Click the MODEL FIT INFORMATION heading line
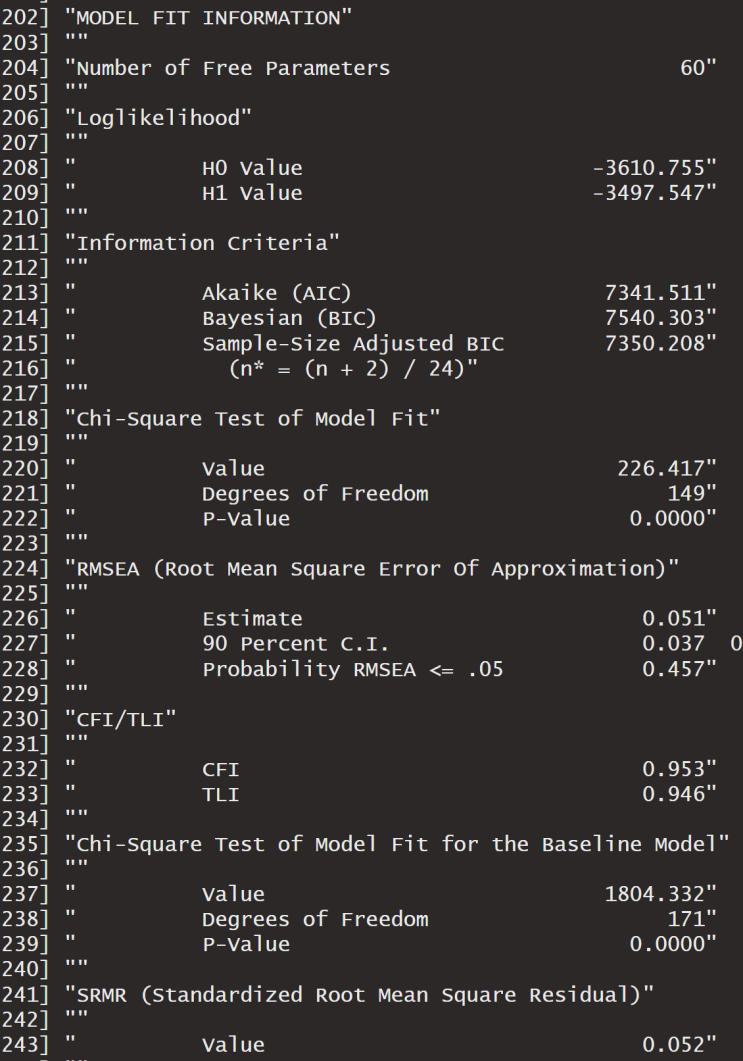The image size is (743, 1061). [208, 18]
